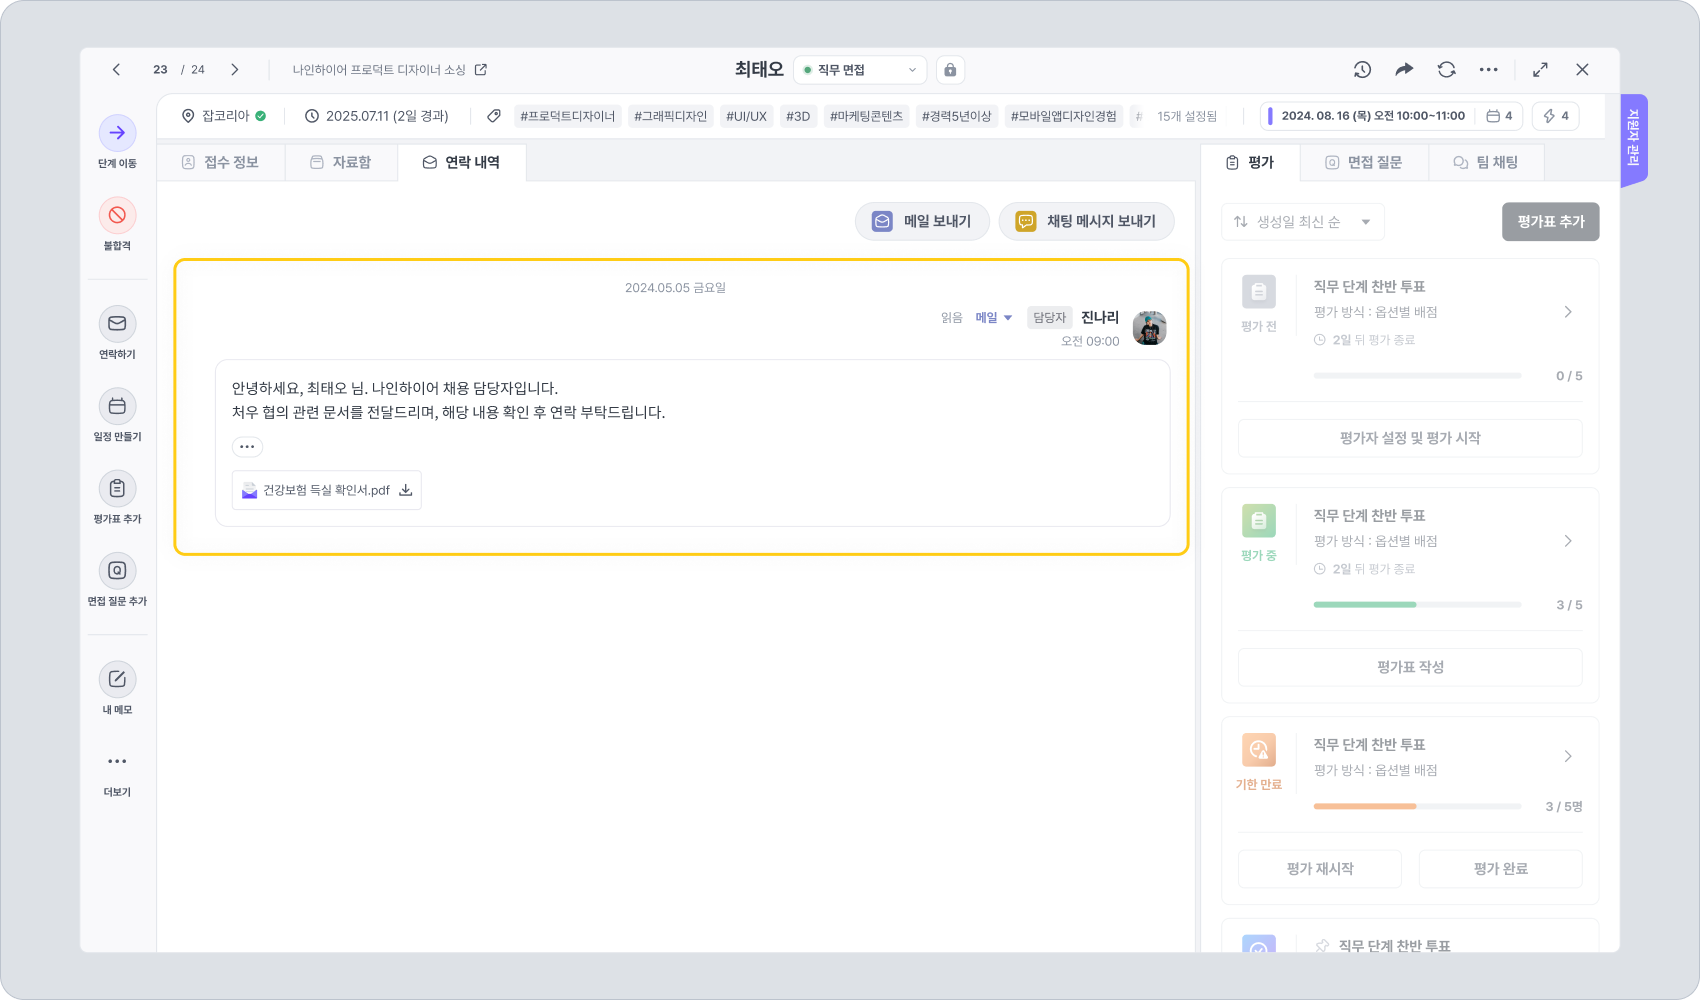Click the gray 평가표 추가 button
Viewport: 1700px width, 1000px height.
(1550, 222)
